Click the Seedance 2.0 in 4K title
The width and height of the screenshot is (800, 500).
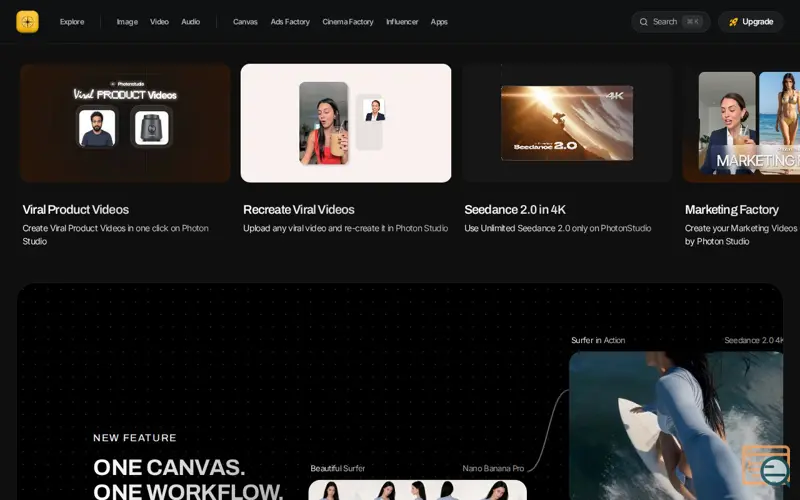pos(515,210)
